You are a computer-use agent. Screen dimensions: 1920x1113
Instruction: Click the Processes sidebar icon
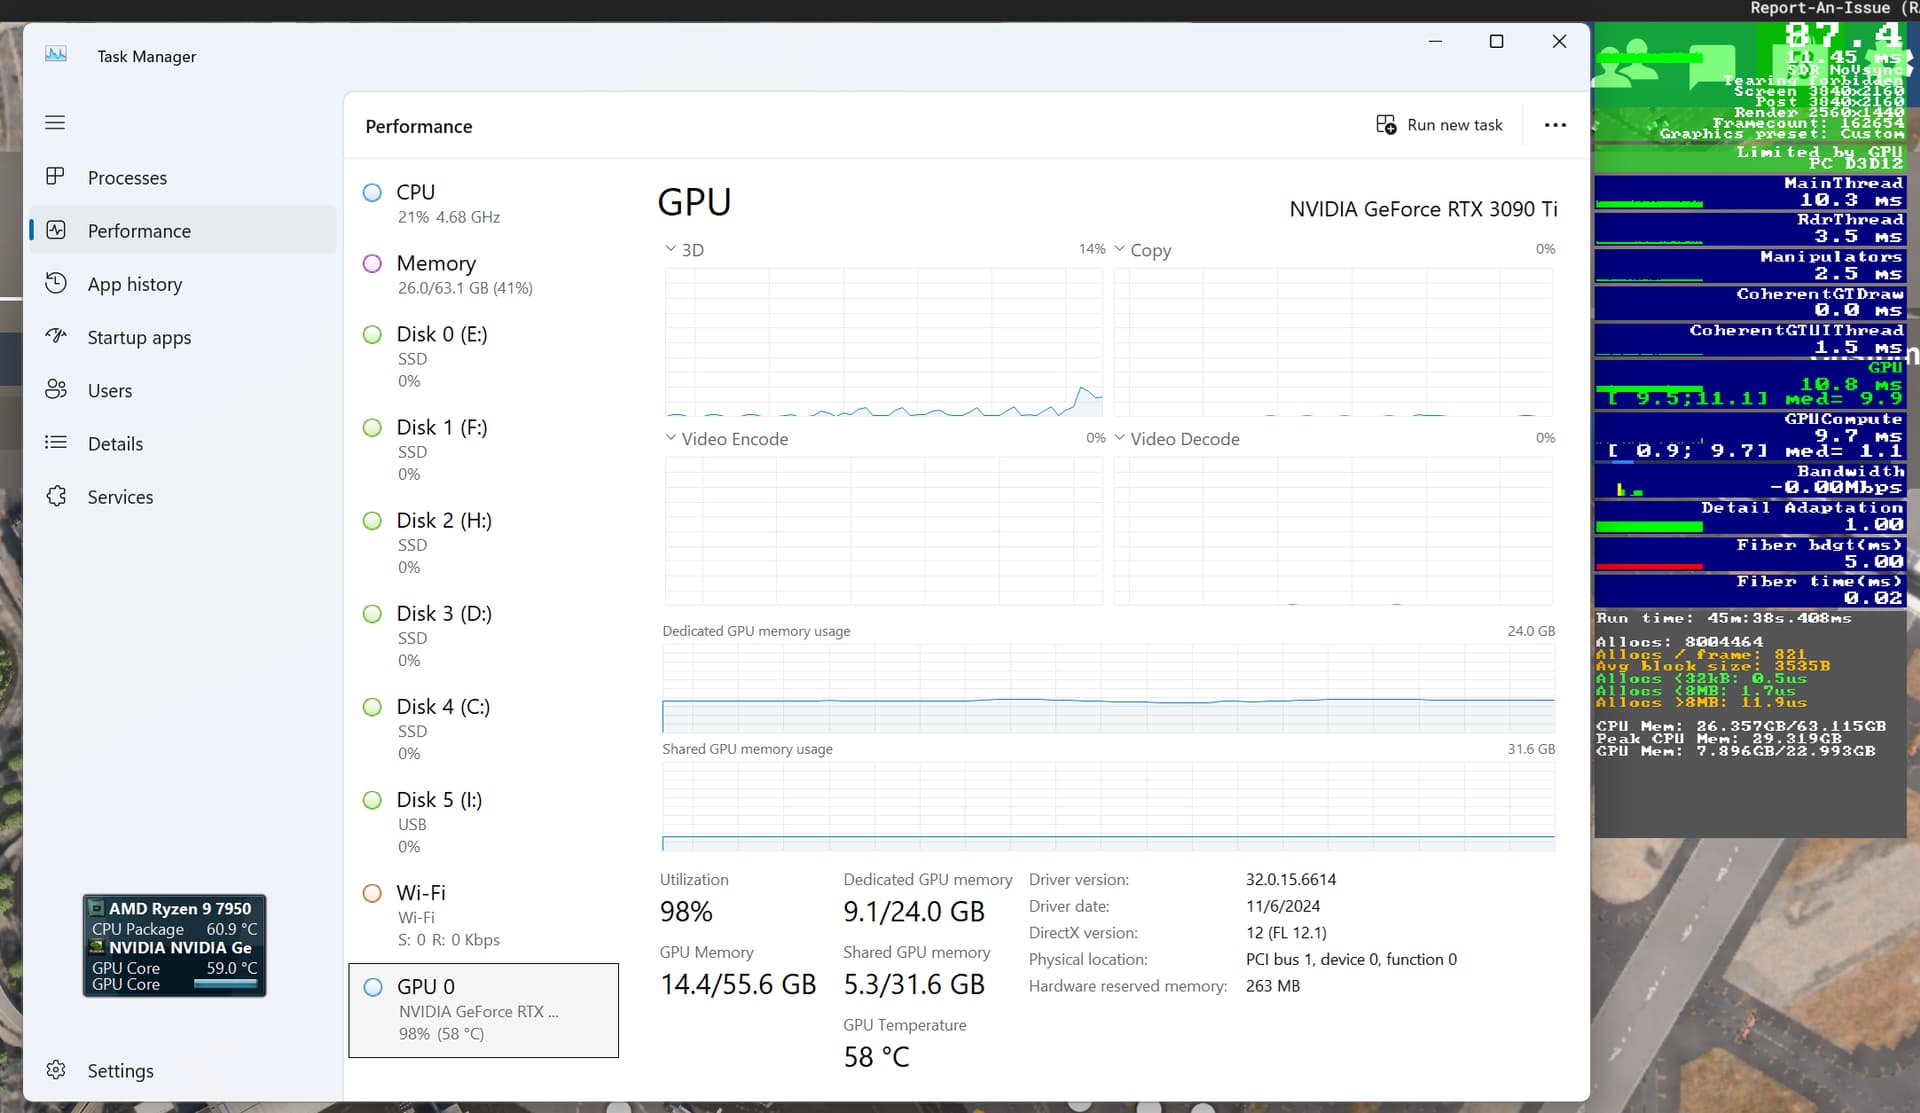[56, 177]
